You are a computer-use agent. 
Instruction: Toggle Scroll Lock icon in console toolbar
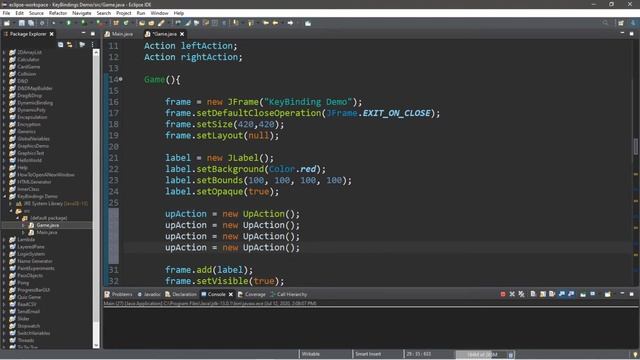(x=543, y=294)
